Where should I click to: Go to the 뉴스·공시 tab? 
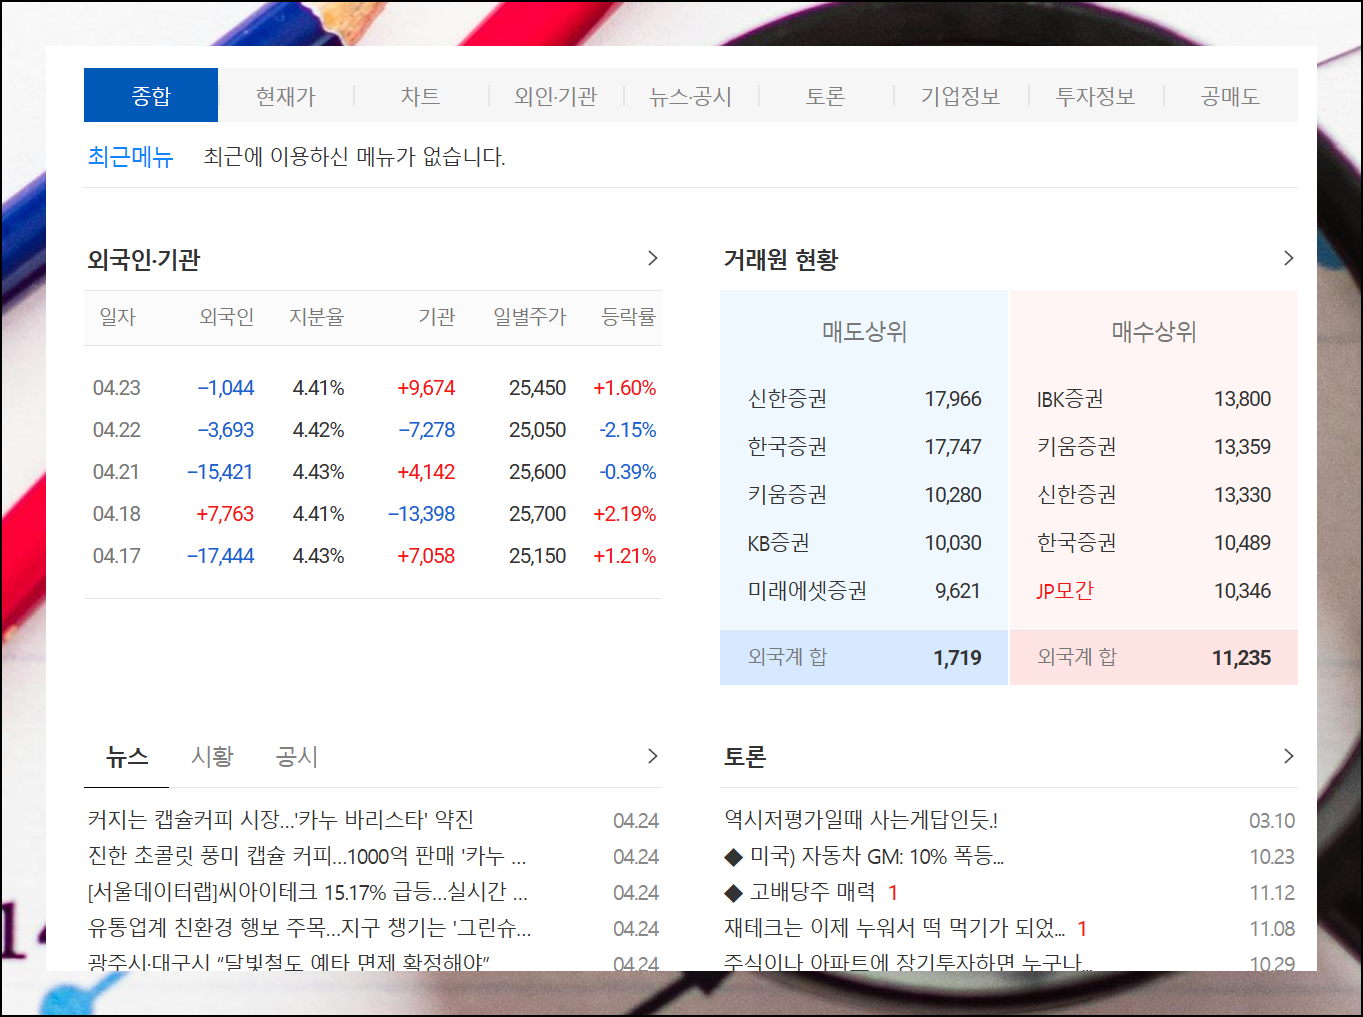coord(691,96)
